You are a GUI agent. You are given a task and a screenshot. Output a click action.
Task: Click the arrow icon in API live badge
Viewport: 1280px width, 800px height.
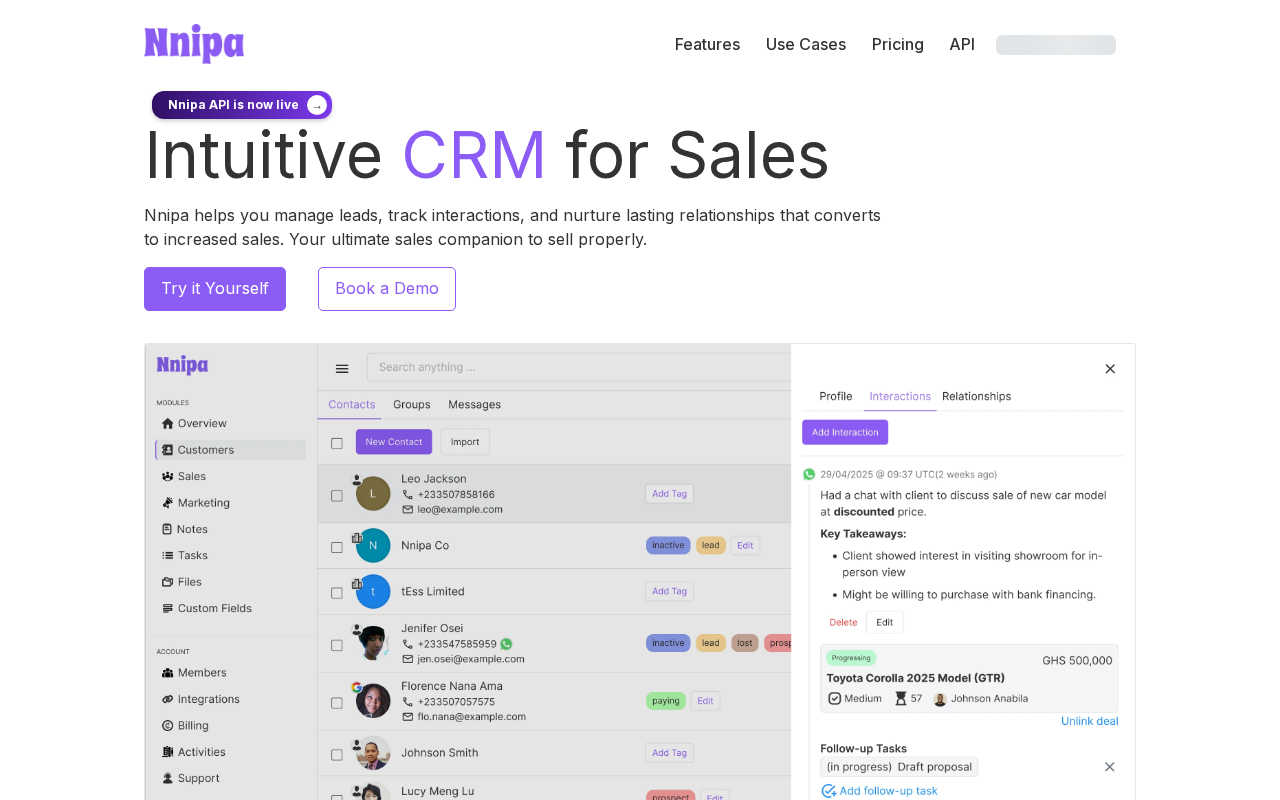pyautogui.click(x=317, y=105)
